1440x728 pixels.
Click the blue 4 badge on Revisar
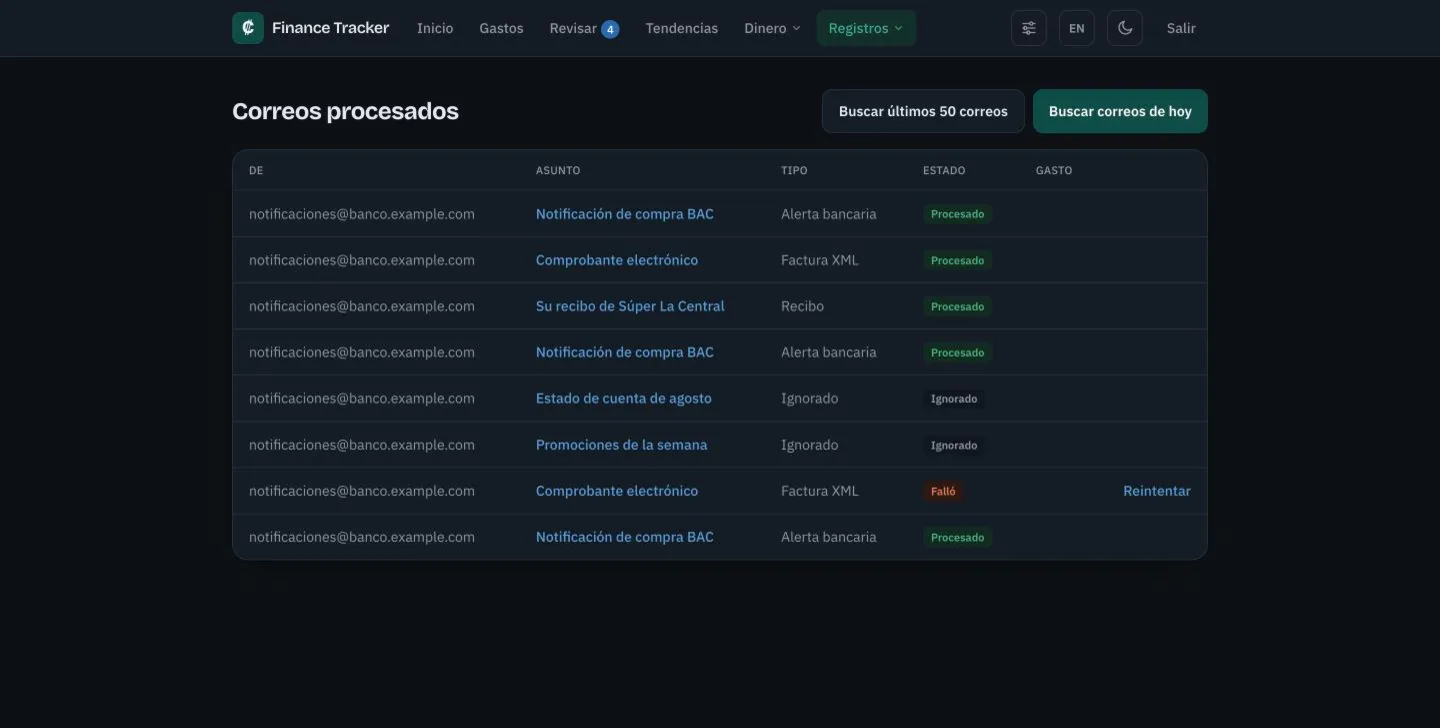pyautogui.click(x=610, y=29)
